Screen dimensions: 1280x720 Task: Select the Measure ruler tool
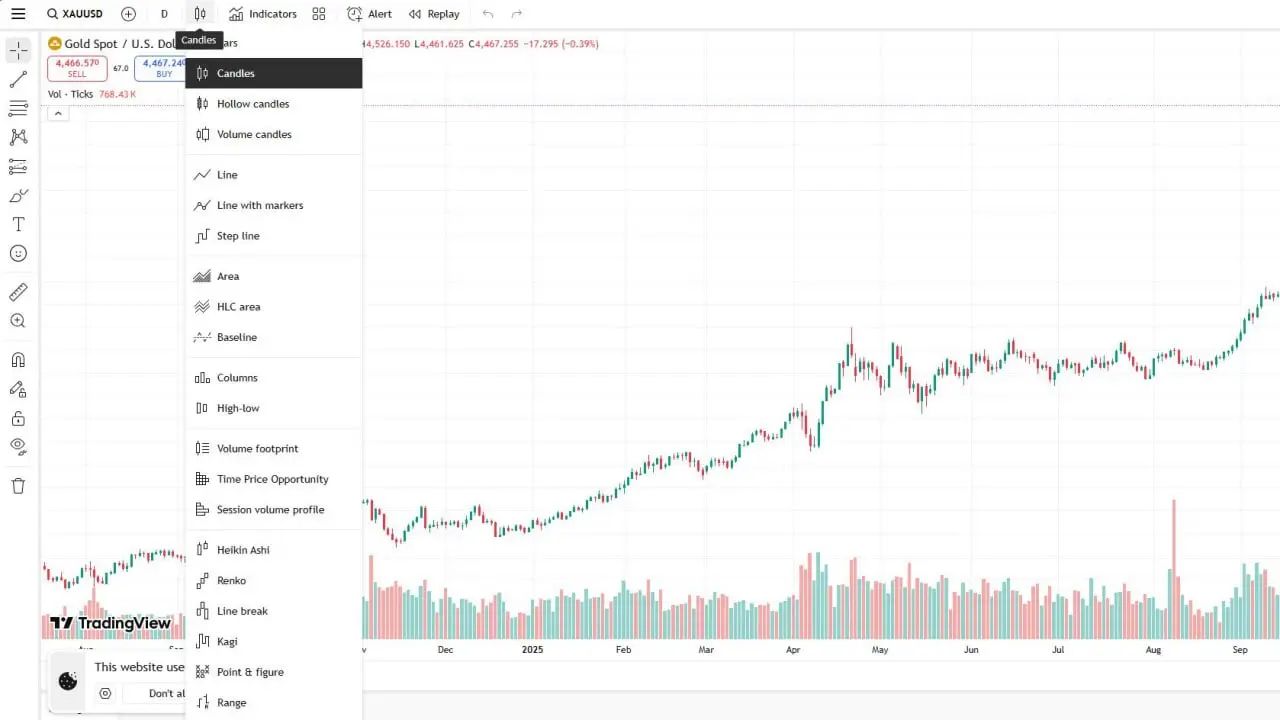click(18, 292)
